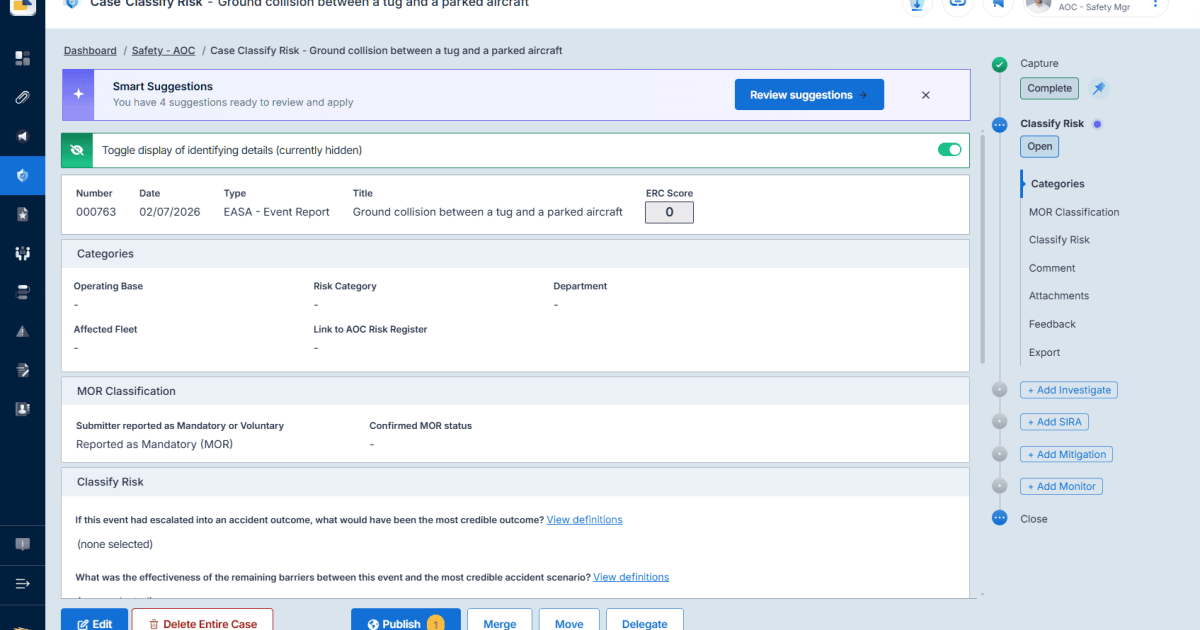
Task: Open the dashboard grid icon in sidebar
Action: pyautogui.click(x=22, y=58)
